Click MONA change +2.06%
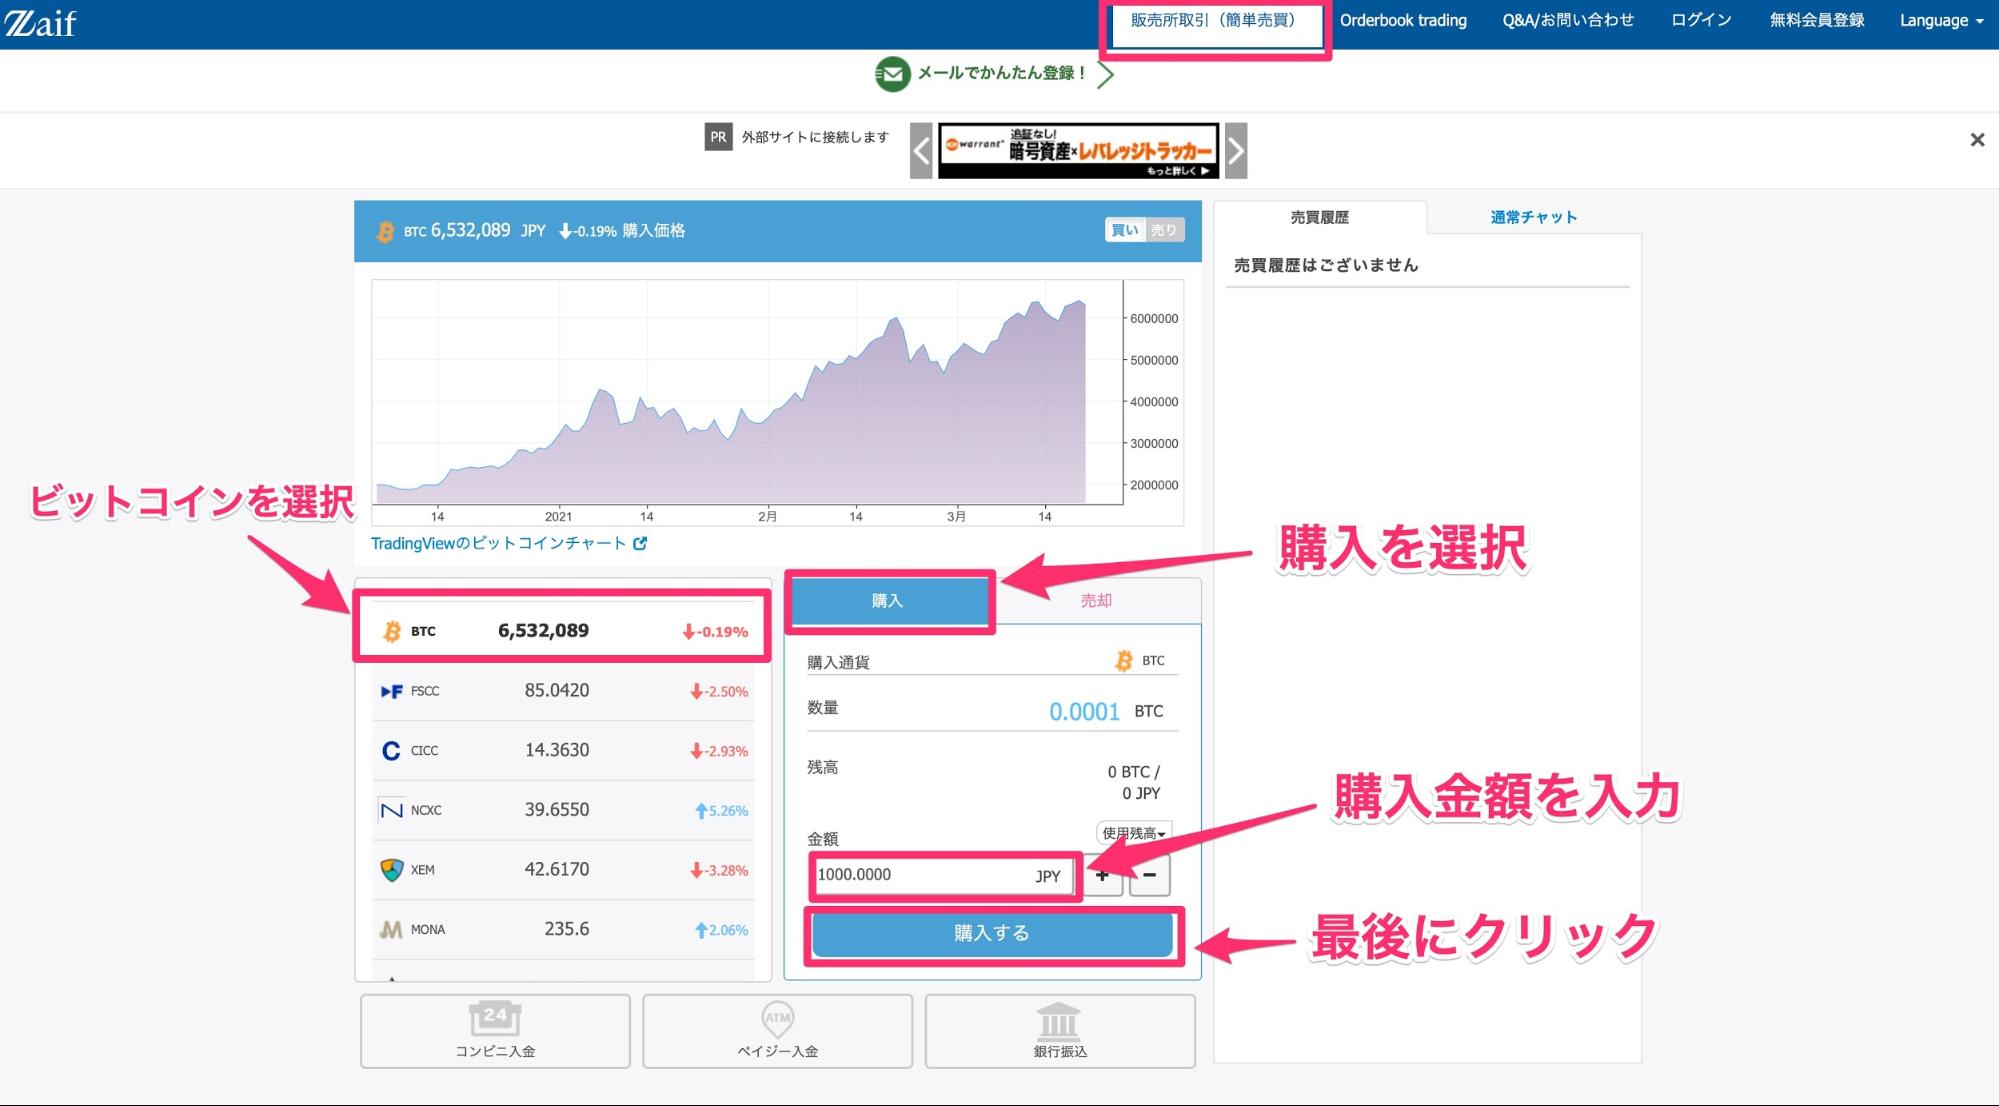 (721, 930)
